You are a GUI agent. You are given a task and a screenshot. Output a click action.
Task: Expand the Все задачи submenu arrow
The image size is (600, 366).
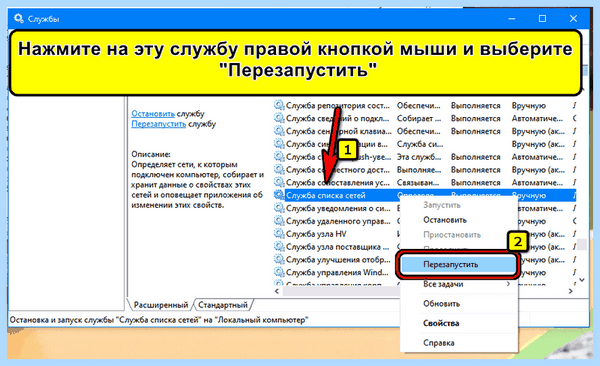pyautogui.click(x=508, y=284)
